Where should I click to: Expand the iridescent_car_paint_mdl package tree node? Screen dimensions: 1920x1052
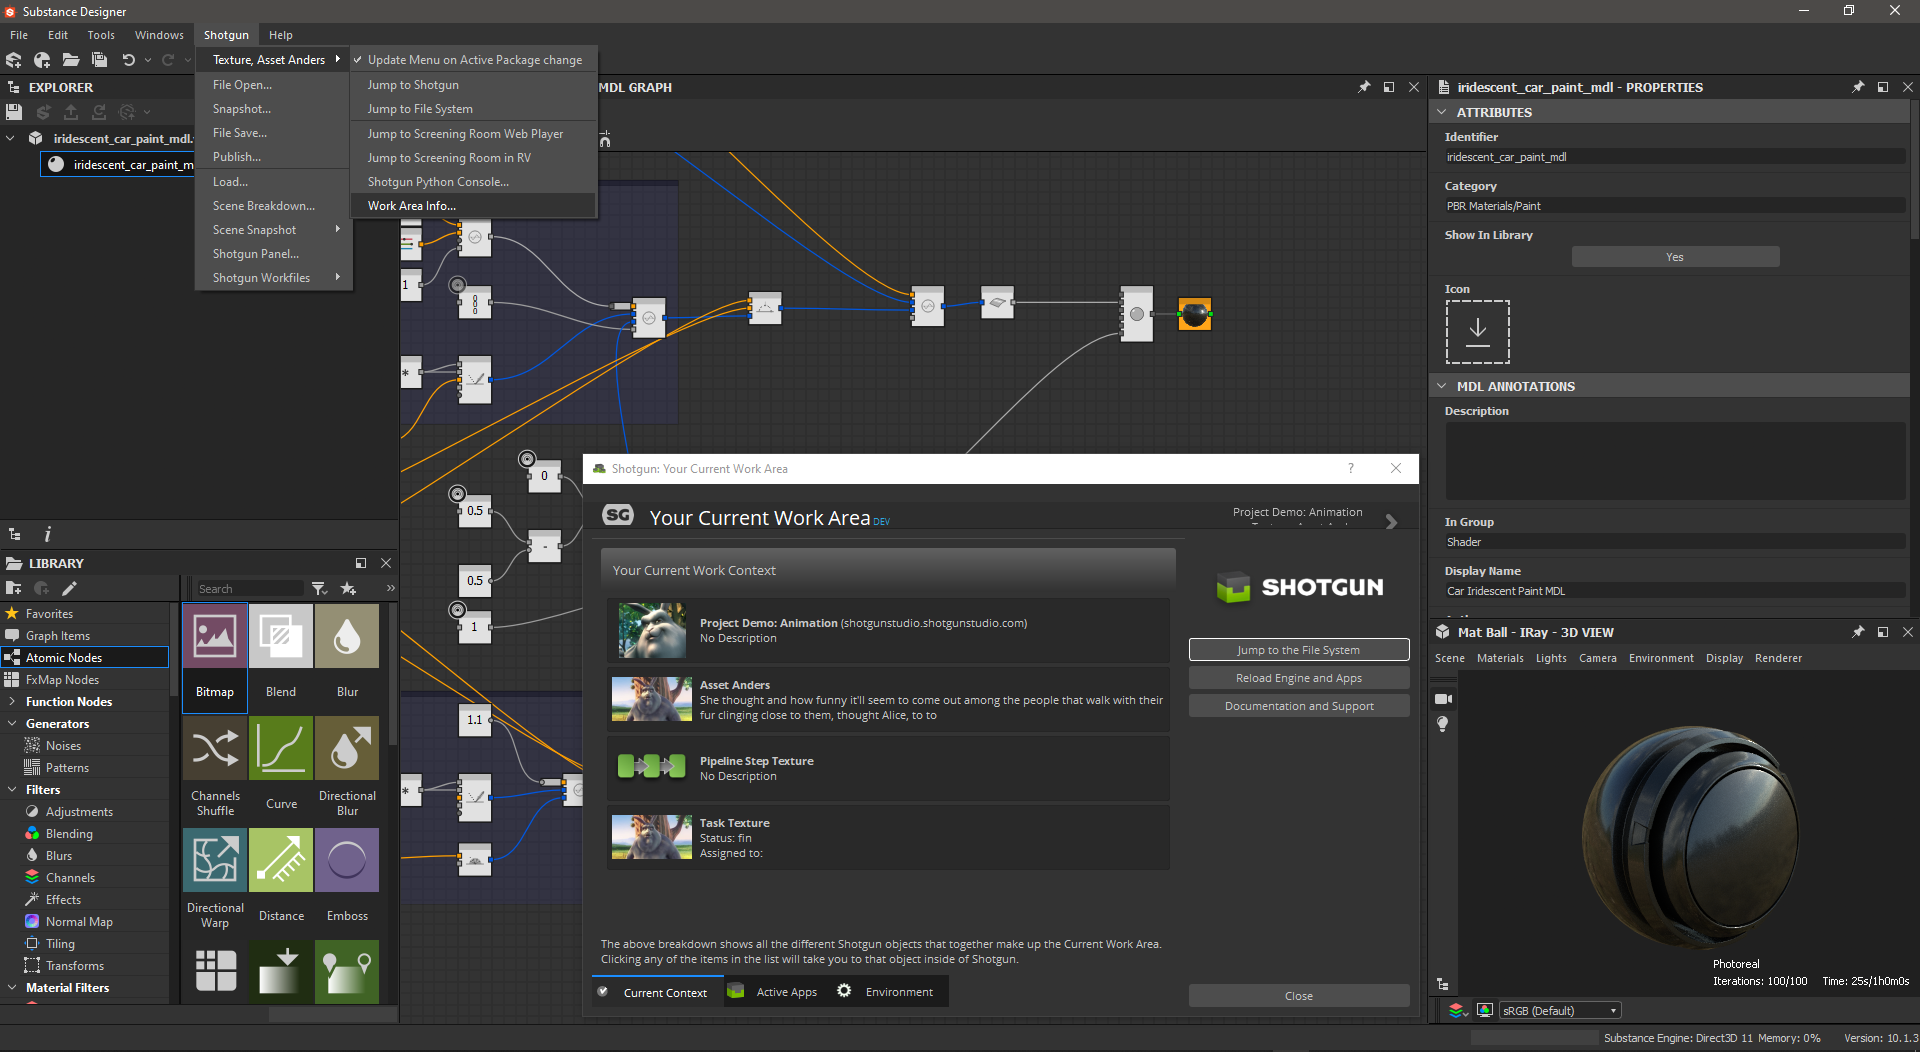click(x=10, y=138)
